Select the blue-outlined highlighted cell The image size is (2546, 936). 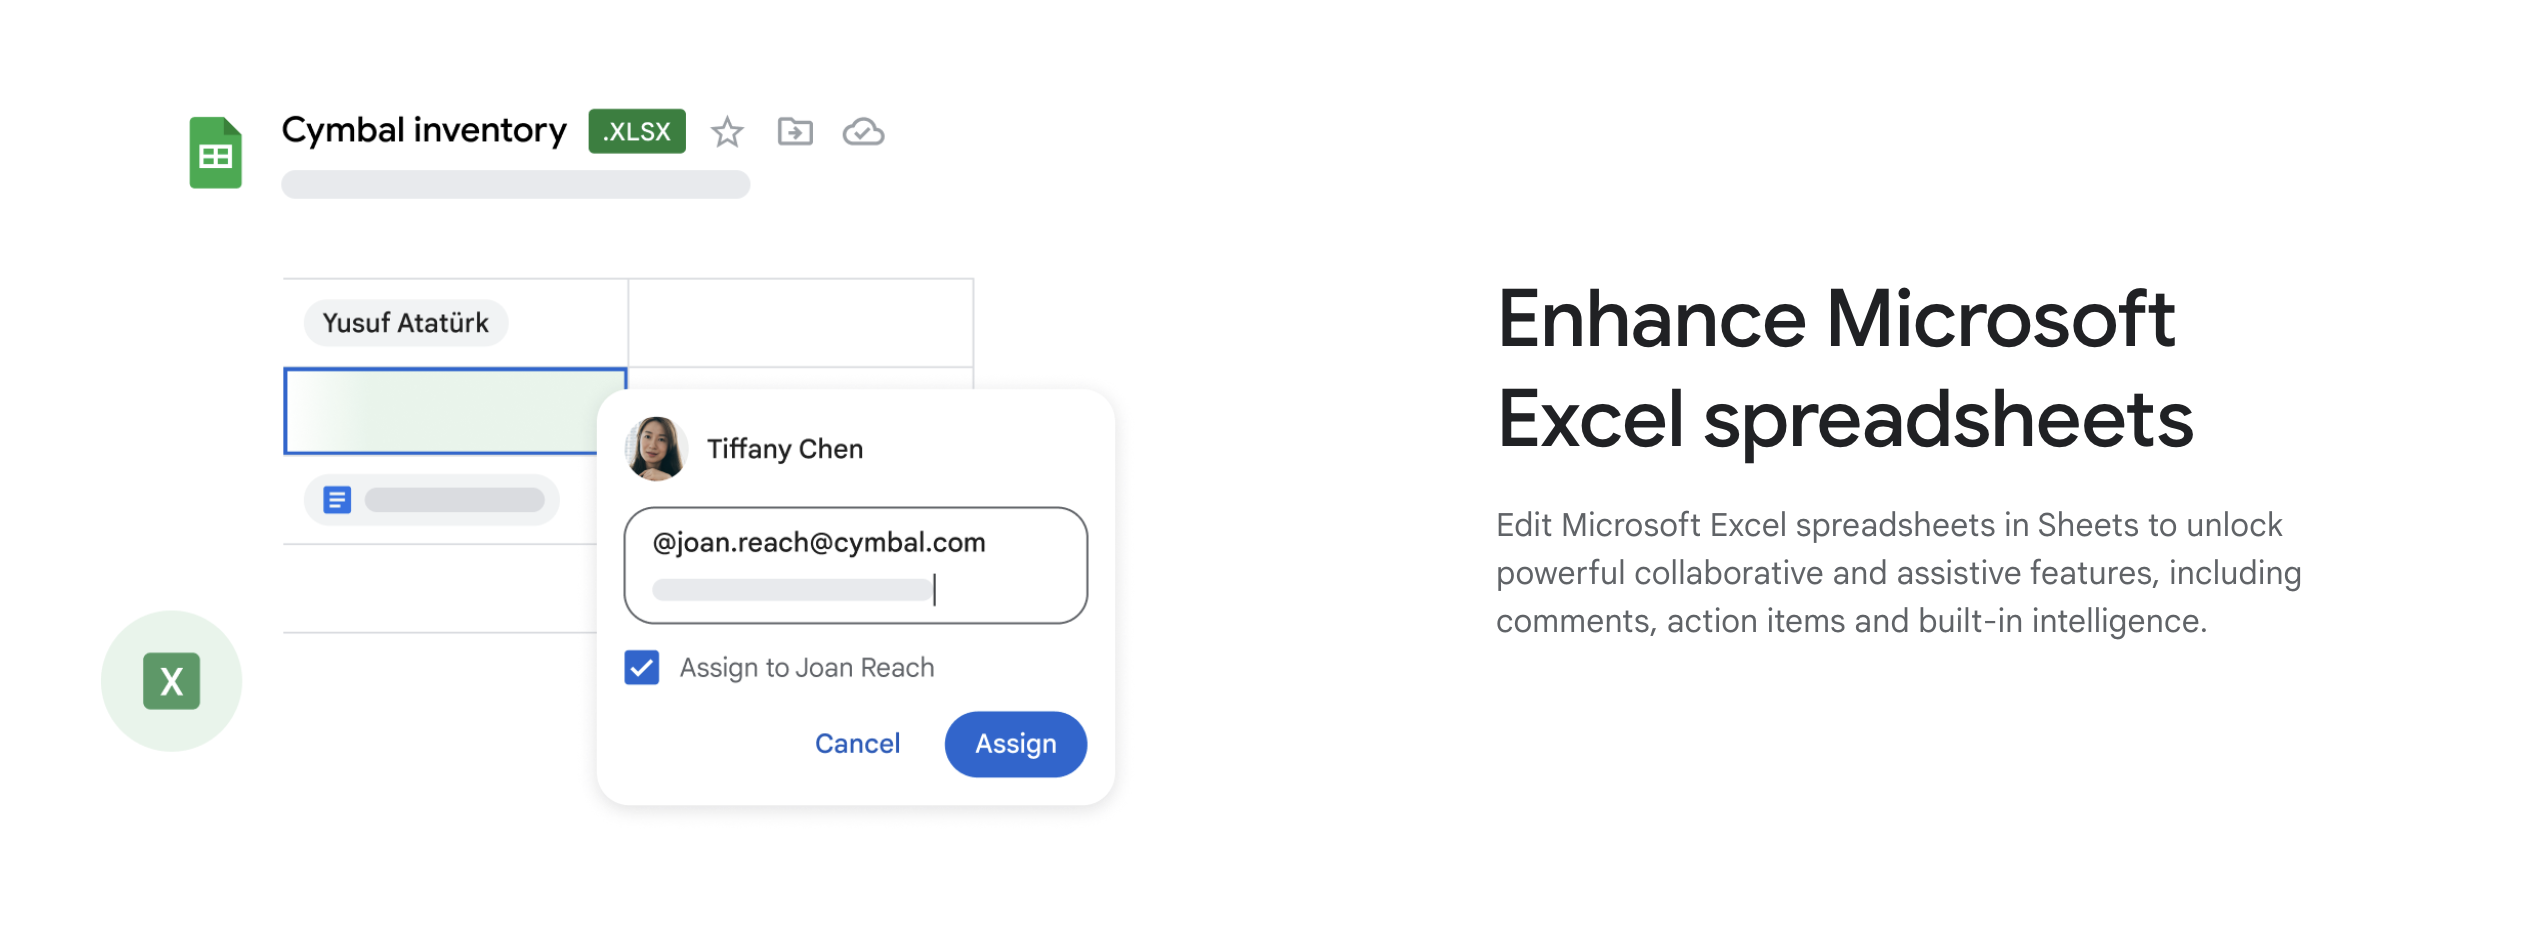point(440,411)
